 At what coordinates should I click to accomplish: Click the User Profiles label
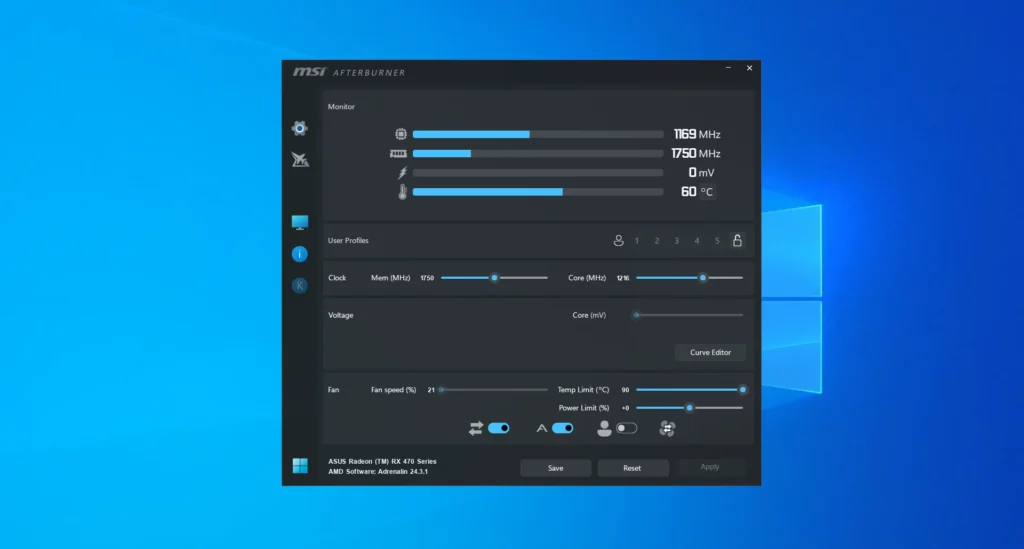click(x=348, y=240)
